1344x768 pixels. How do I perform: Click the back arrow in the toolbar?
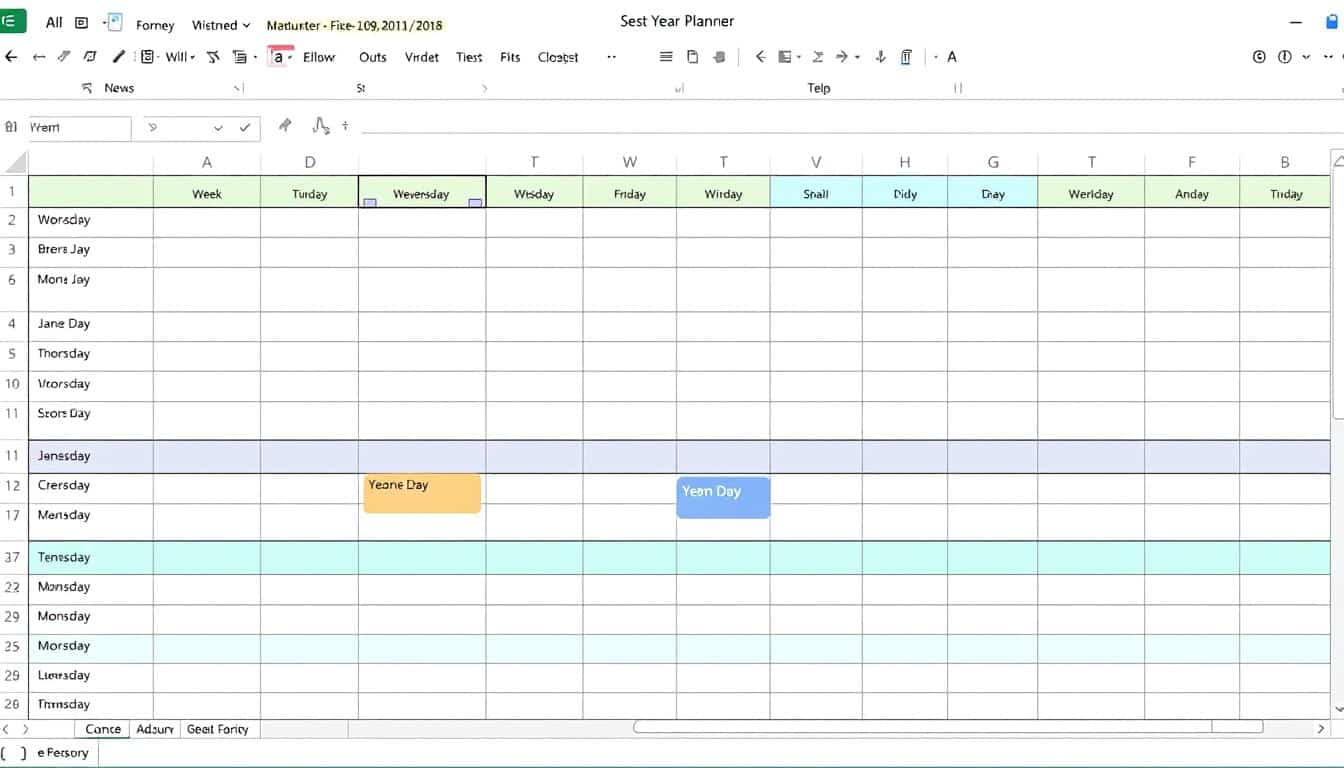click(11, 57)
